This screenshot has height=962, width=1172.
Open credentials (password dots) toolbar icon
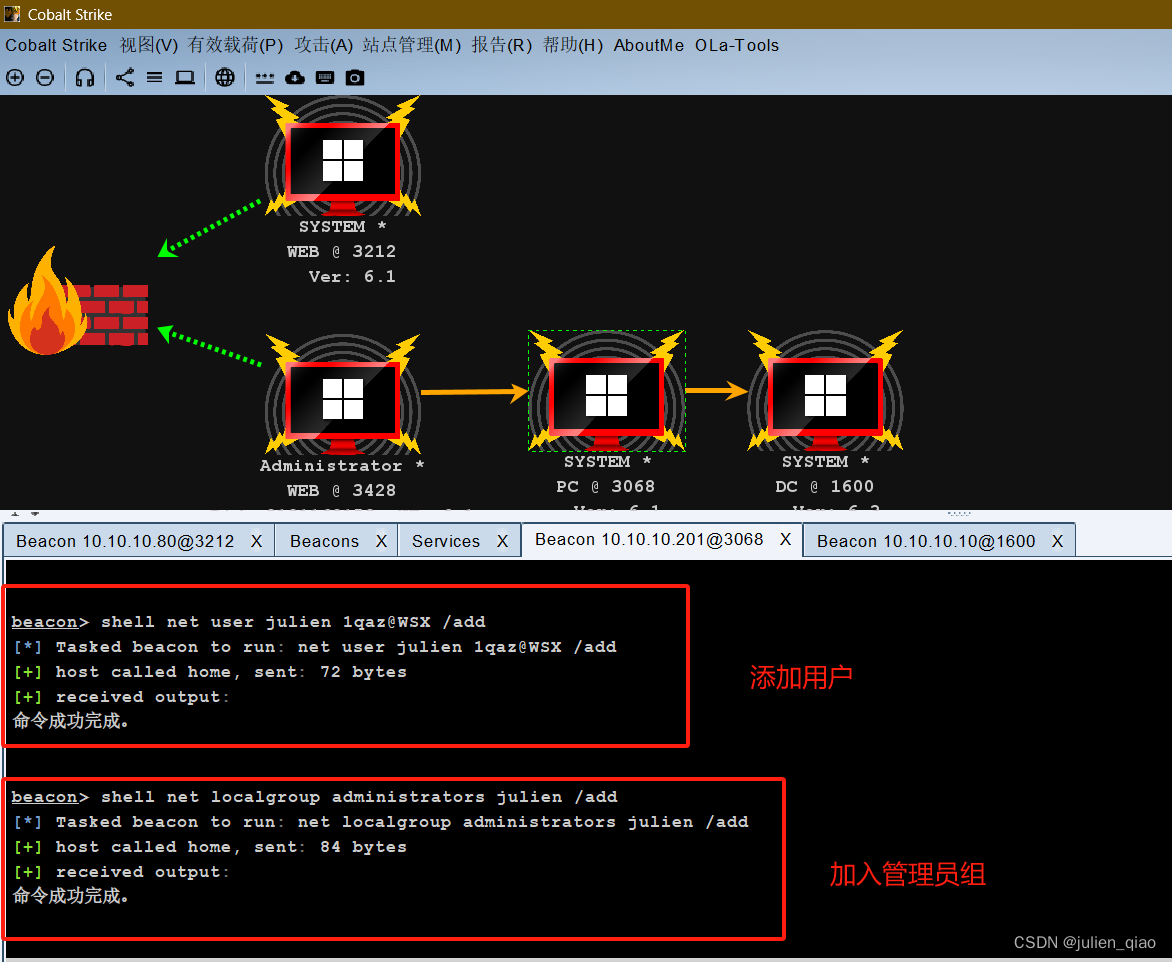[x=265, y=78]
